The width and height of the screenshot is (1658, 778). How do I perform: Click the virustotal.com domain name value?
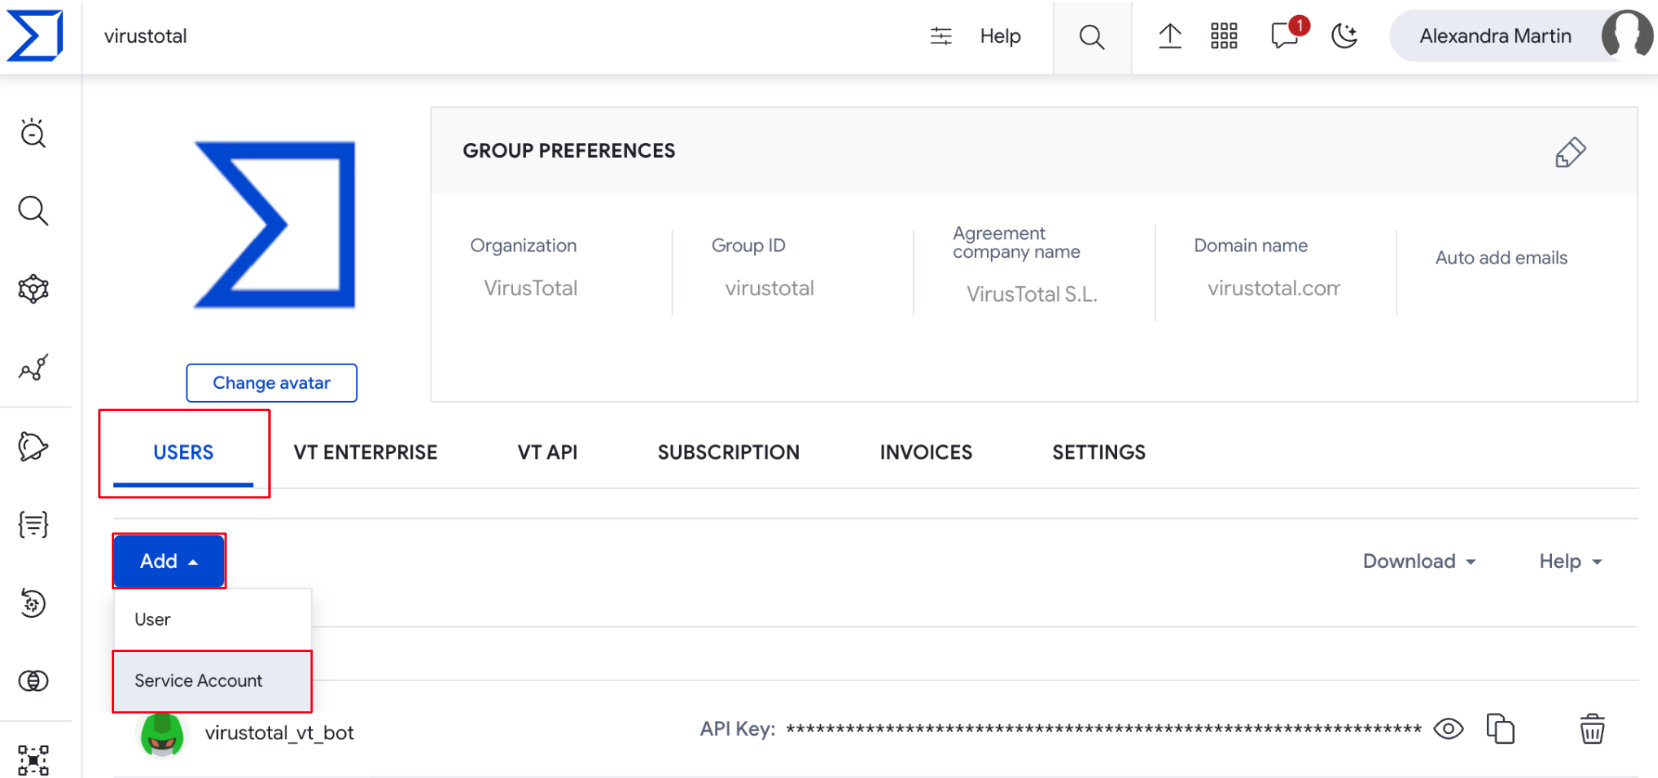click(1274, 288)
